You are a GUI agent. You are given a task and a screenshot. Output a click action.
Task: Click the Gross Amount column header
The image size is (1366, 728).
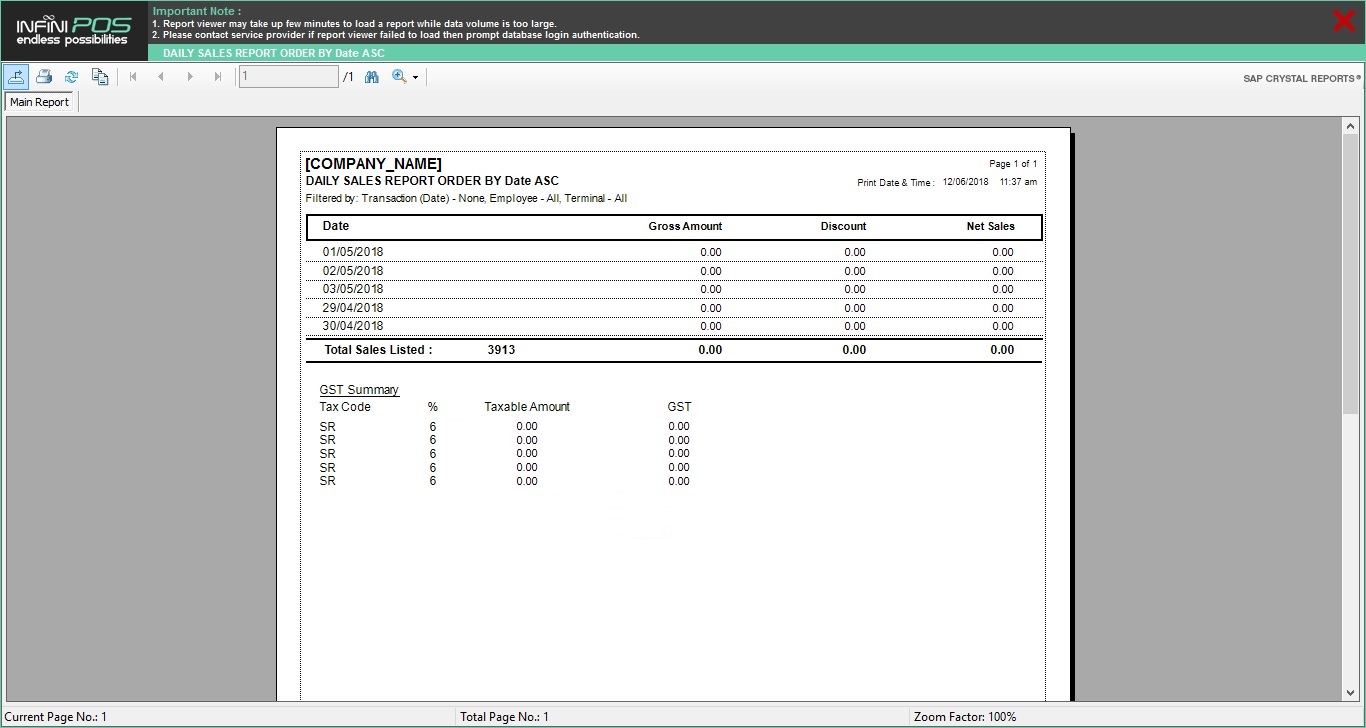pyautogui.click(x=685, y=227)
